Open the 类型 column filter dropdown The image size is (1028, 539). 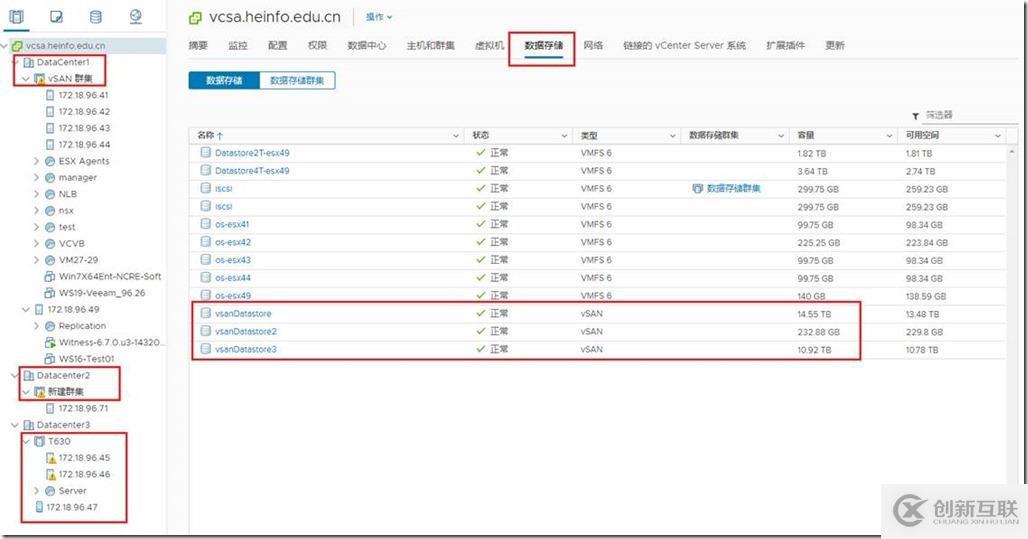[672, 136]
